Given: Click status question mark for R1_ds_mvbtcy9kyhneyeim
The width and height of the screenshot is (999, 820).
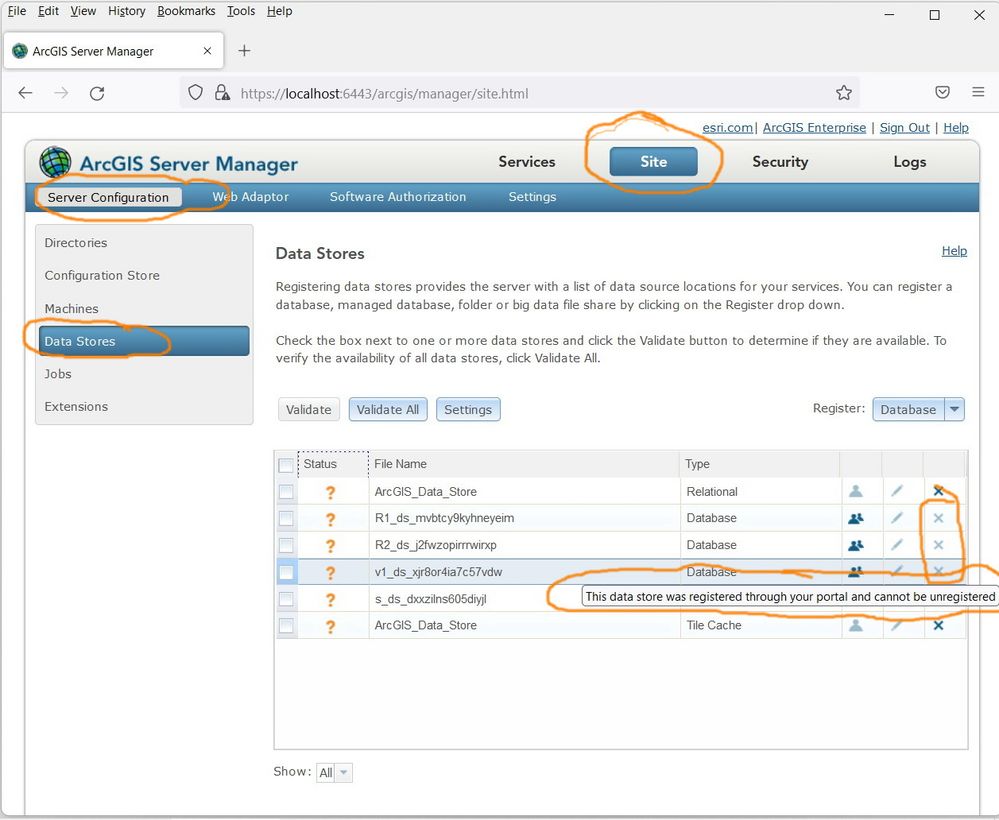Looking at the screenshot, I should (330, 519).
